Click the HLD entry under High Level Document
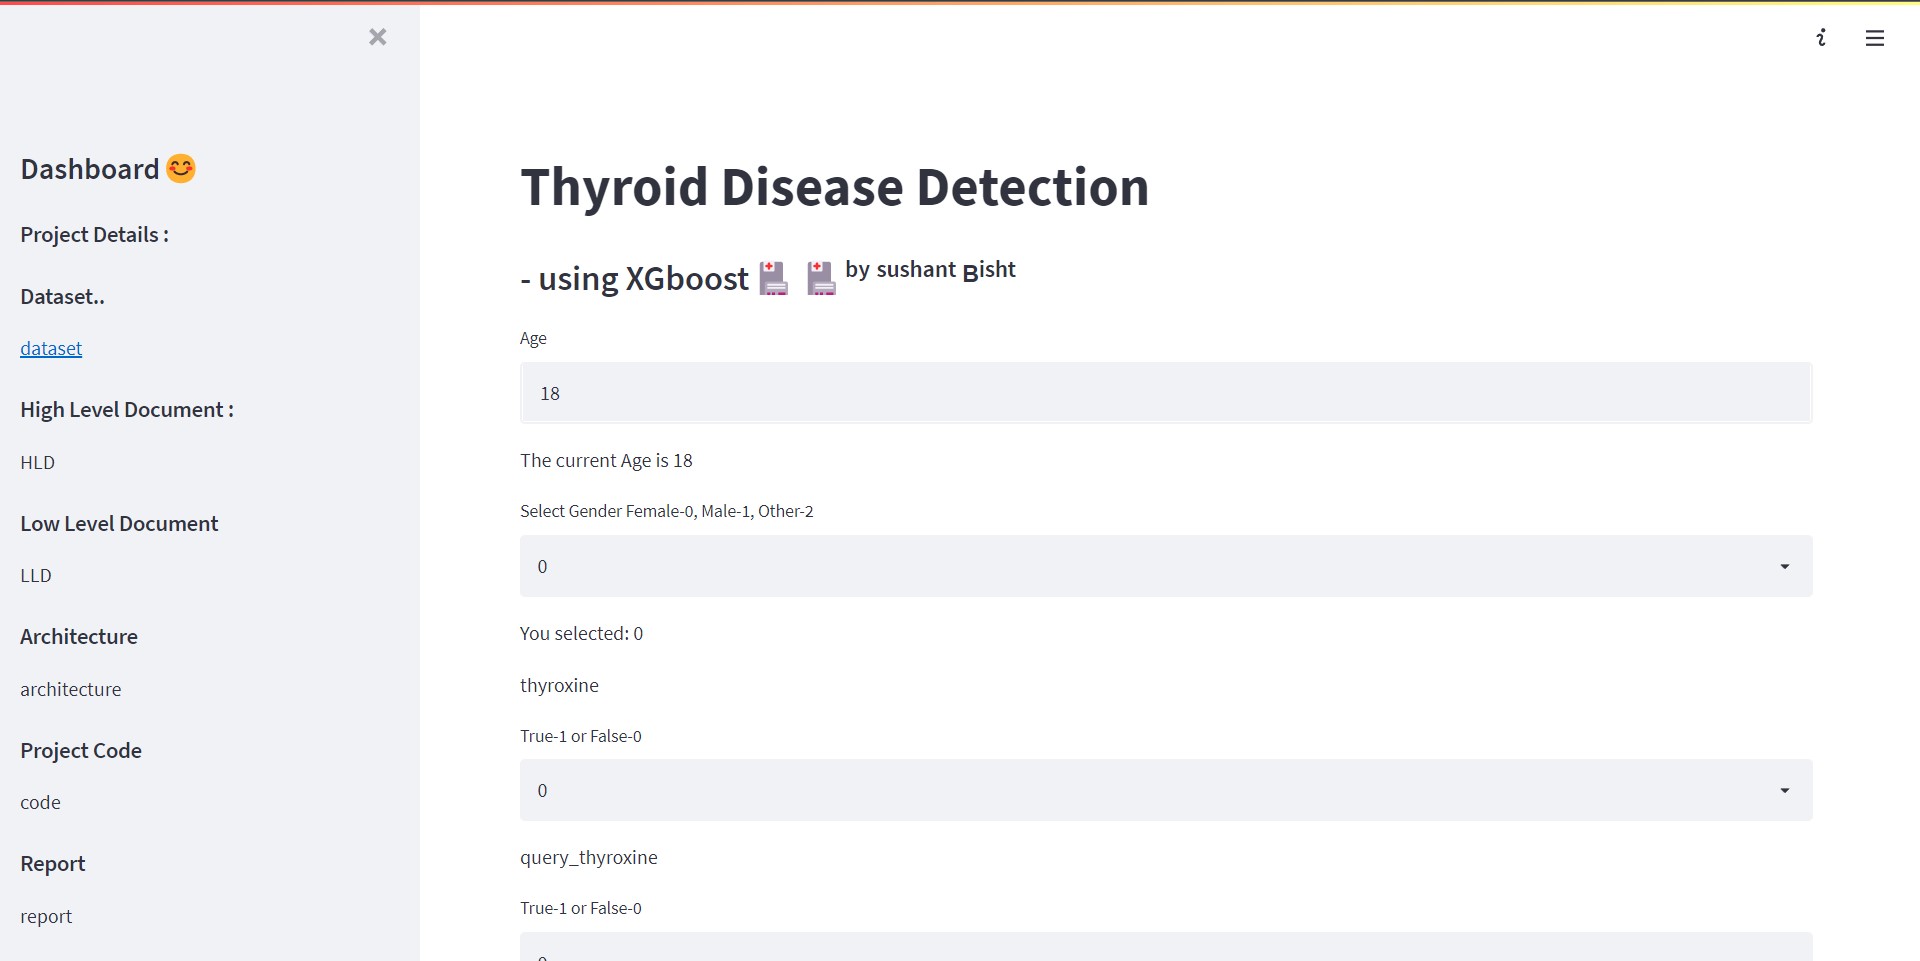This screenshot has height=961, width=1920. point(38,462)
